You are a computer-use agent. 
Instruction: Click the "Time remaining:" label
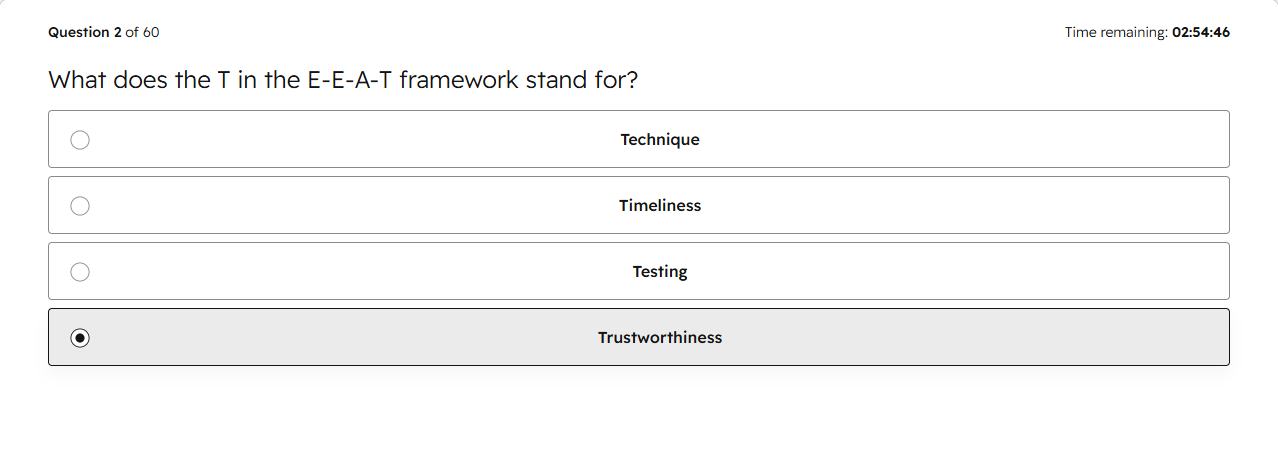click(1116, 32)
